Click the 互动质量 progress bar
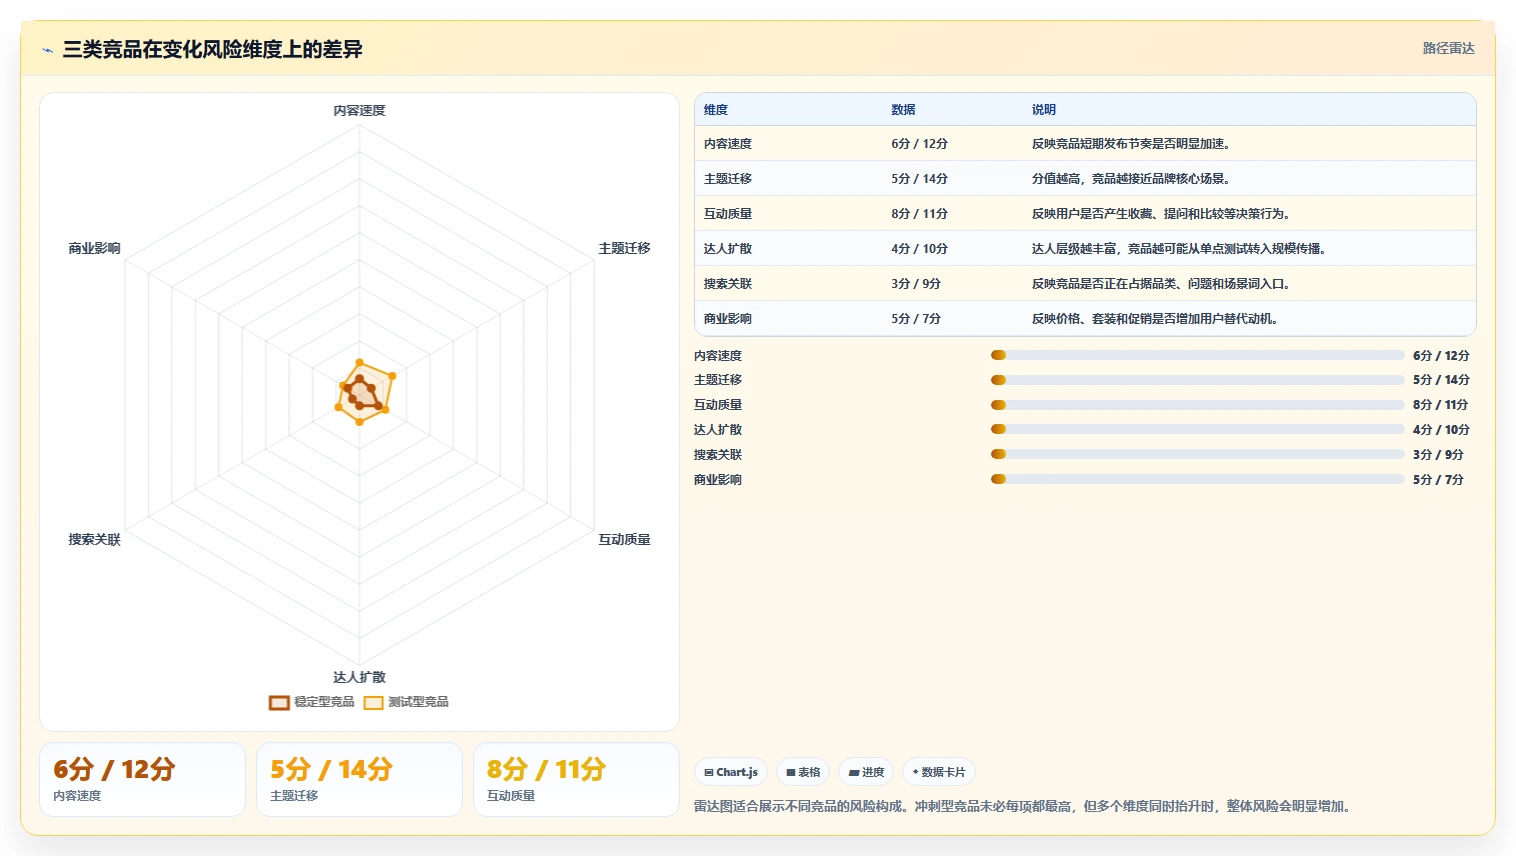1516x856 pixels. pyautogui.click(x=1197, y=405)
